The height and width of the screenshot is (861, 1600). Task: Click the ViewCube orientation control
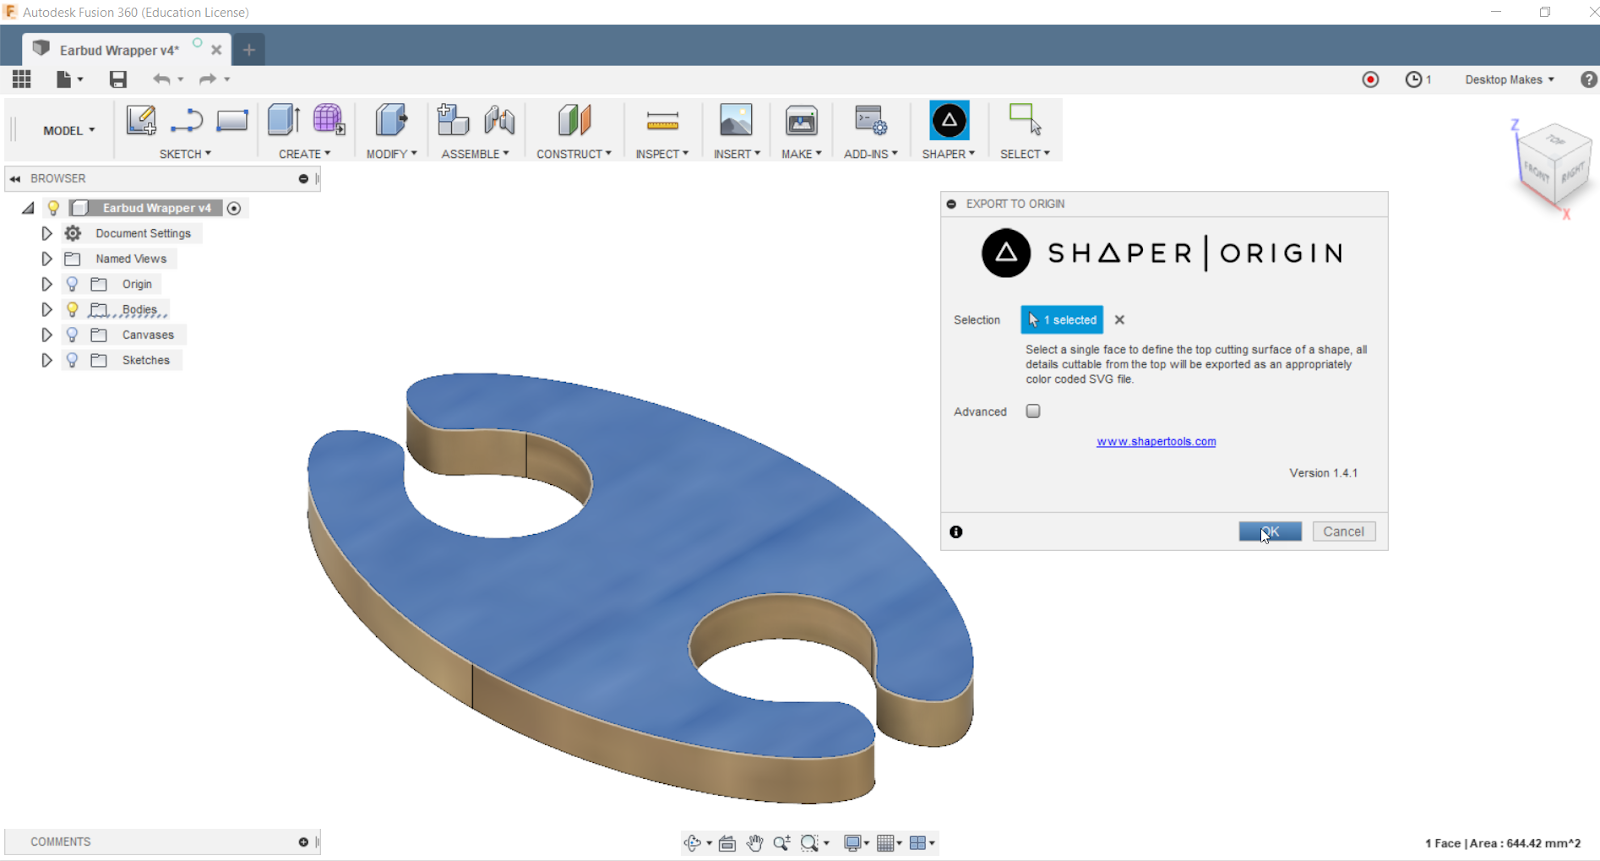1553,166
